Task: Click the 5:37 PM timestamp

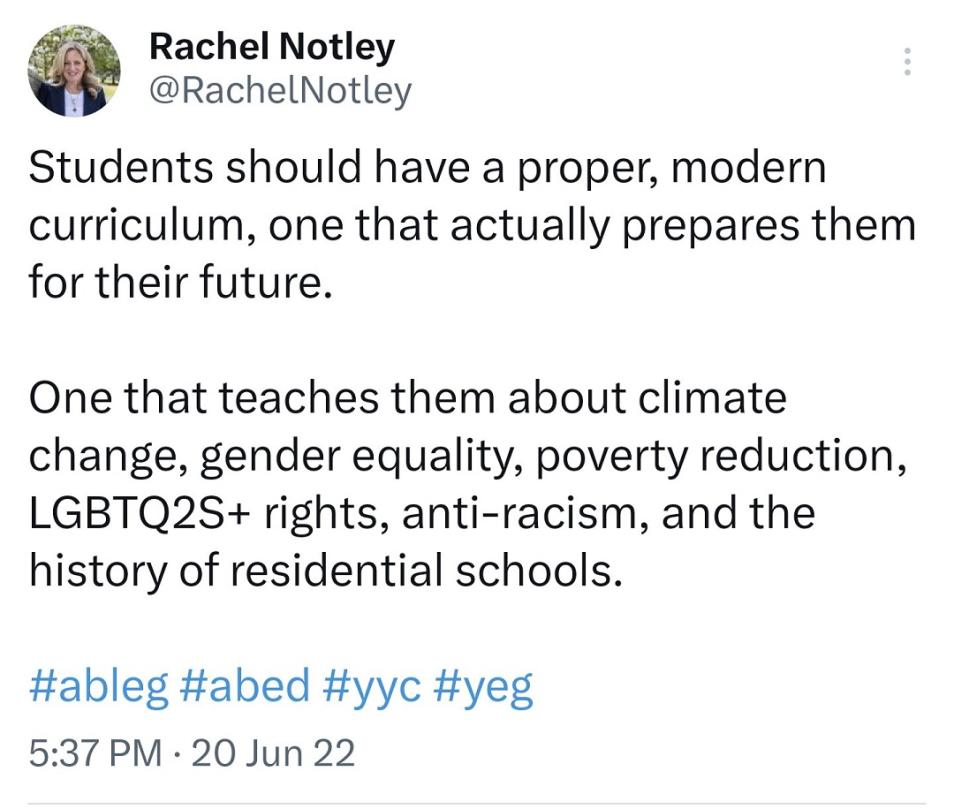Action: click(95, 752)
